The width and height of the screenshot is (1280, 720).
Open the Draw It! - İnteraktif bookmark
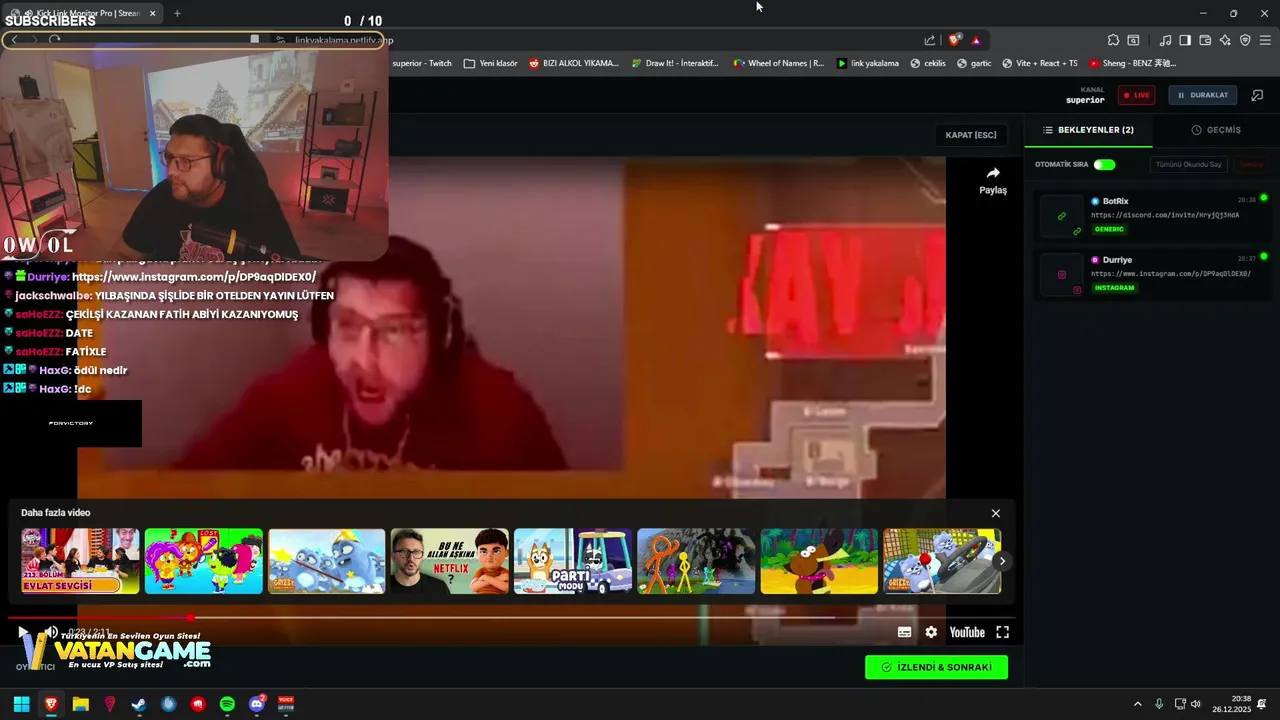[x=674, y=63]
